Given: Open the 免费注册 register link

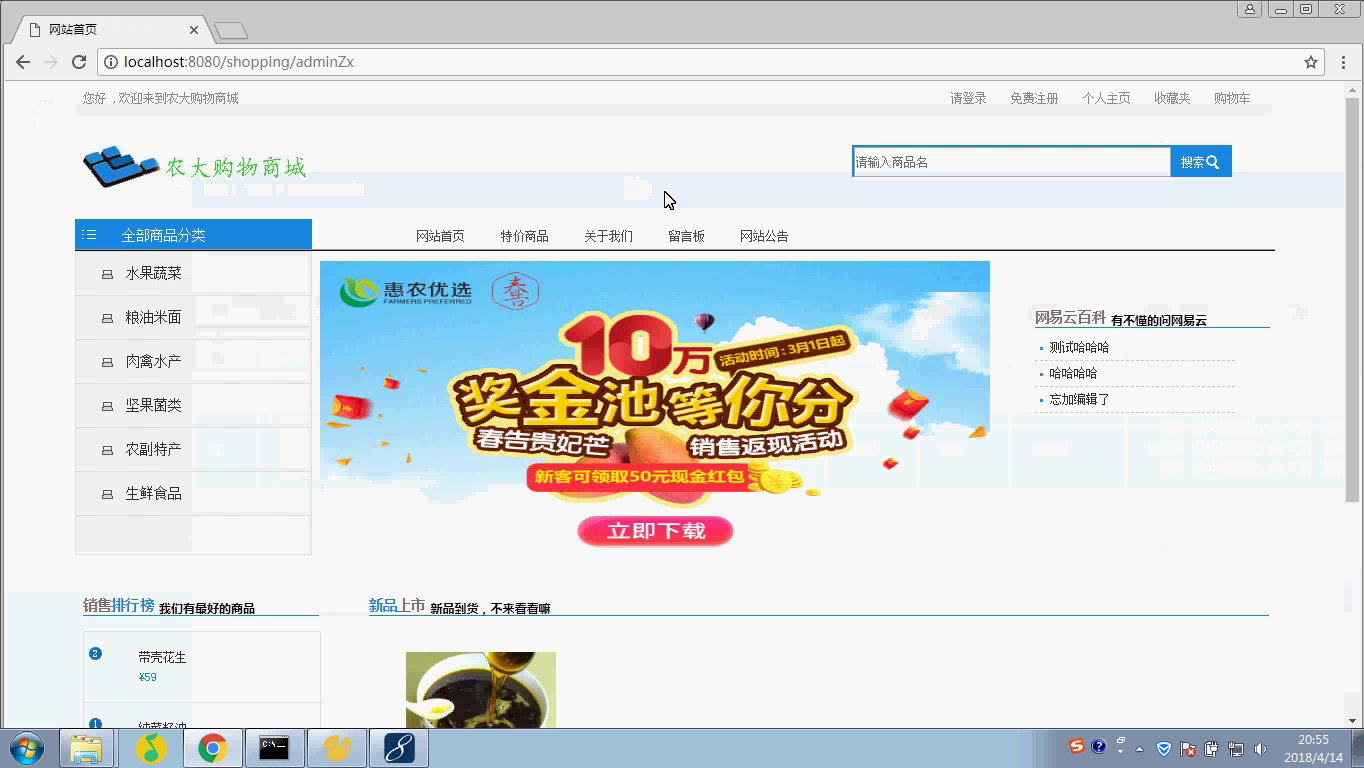Looking at the screenshot, I should coord(1034,98).
